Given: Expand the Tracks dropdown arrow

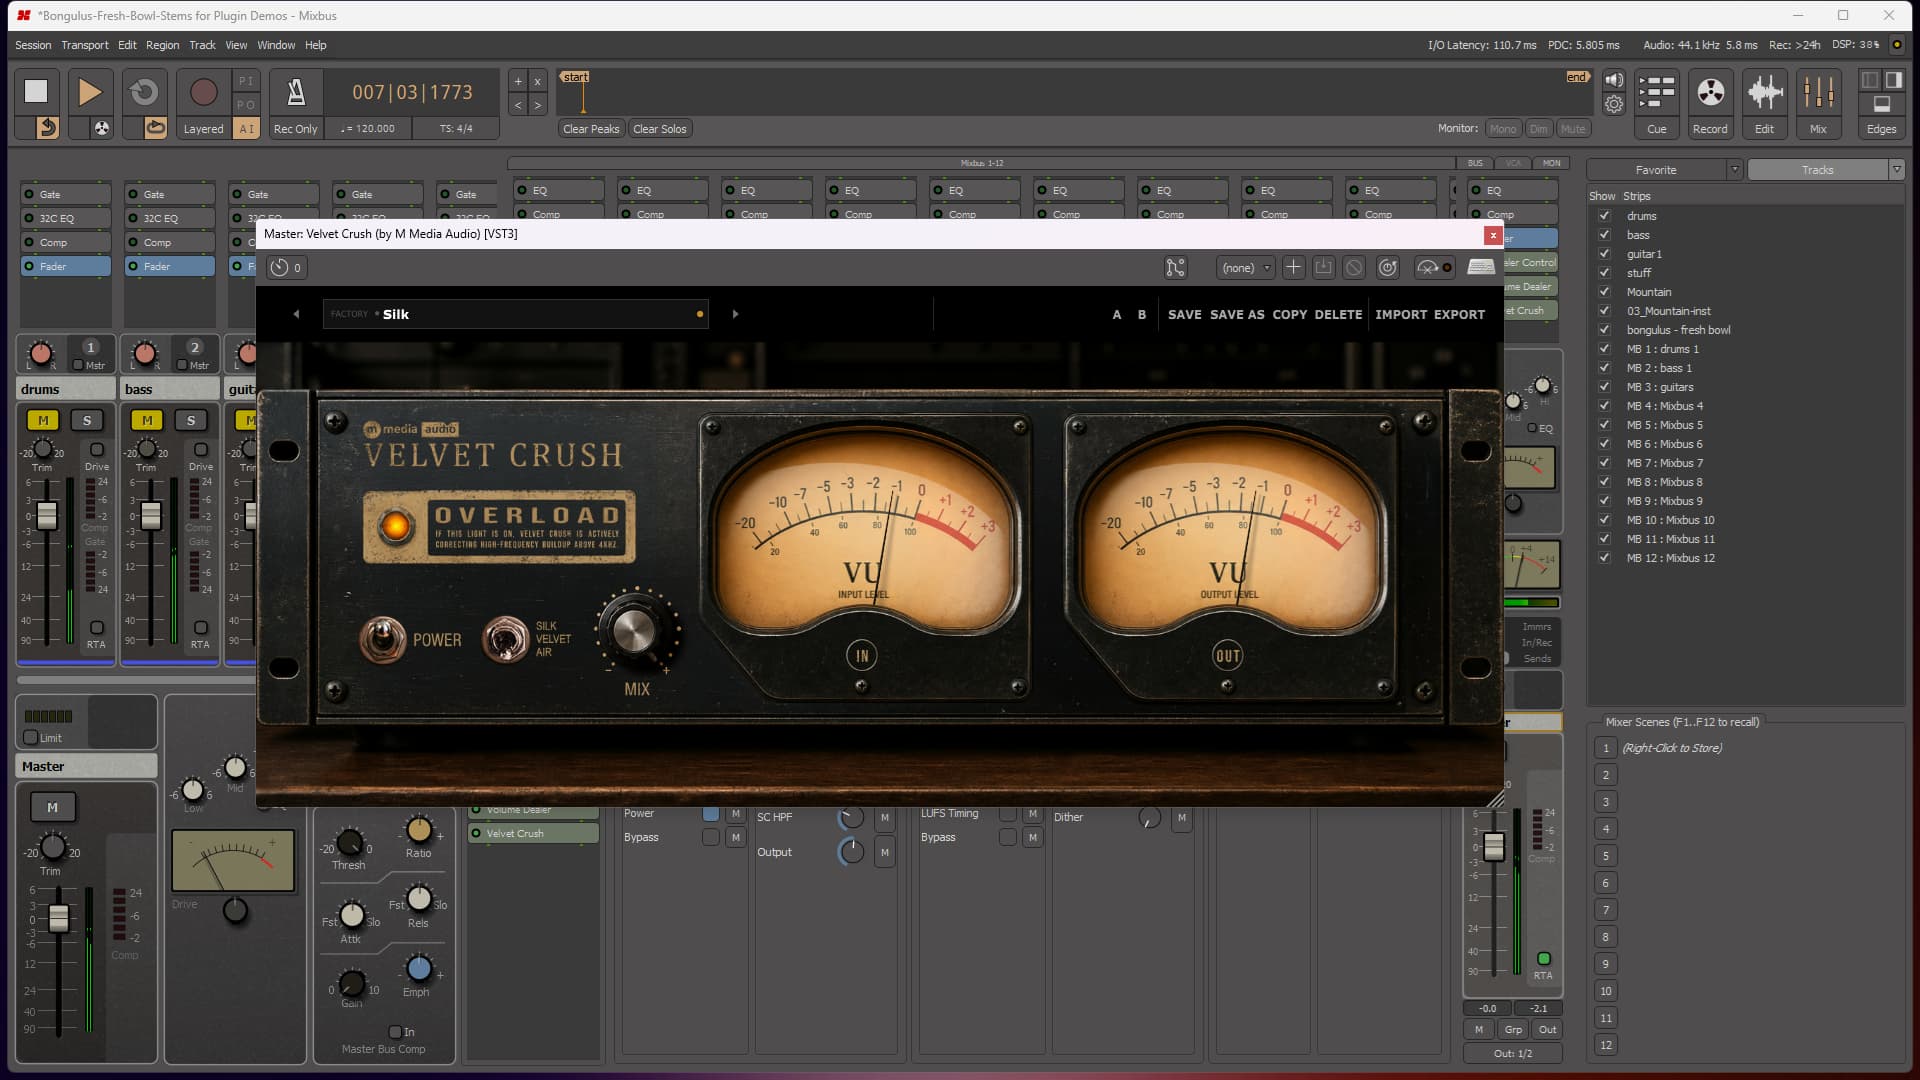Looking at the screenshot, I should click(1896, 170).
